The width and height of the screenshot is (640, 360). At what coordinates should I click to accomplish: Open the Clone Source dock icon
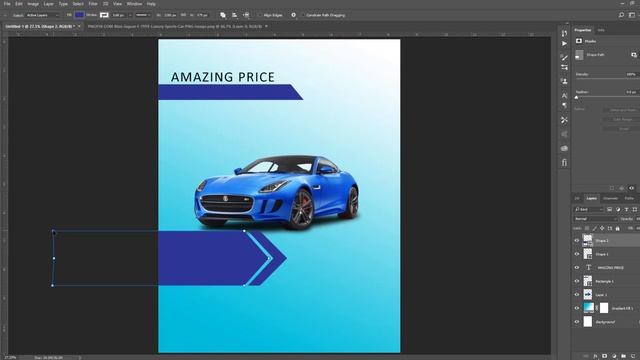coord(564,81)
